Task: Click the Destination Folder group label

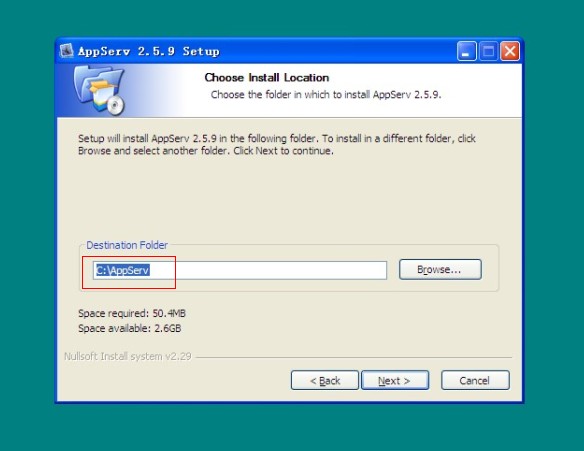Action: coord(127,245)
